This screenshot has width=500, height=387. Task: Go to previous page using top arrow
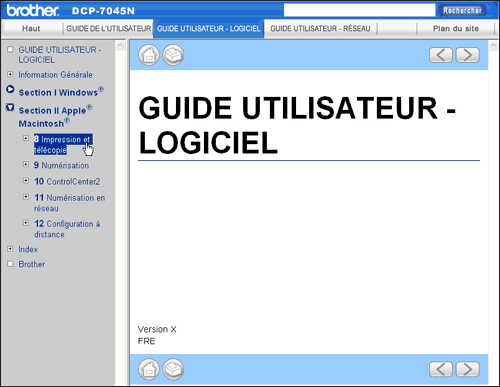pyautogui.click(x=441, y=55)
